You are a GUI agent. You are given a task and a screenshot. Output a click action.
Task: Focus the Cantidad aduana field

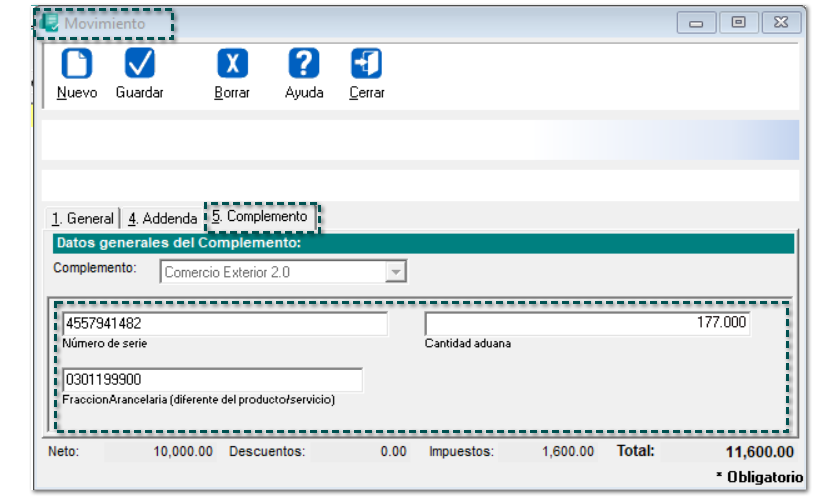coord(587,323)
